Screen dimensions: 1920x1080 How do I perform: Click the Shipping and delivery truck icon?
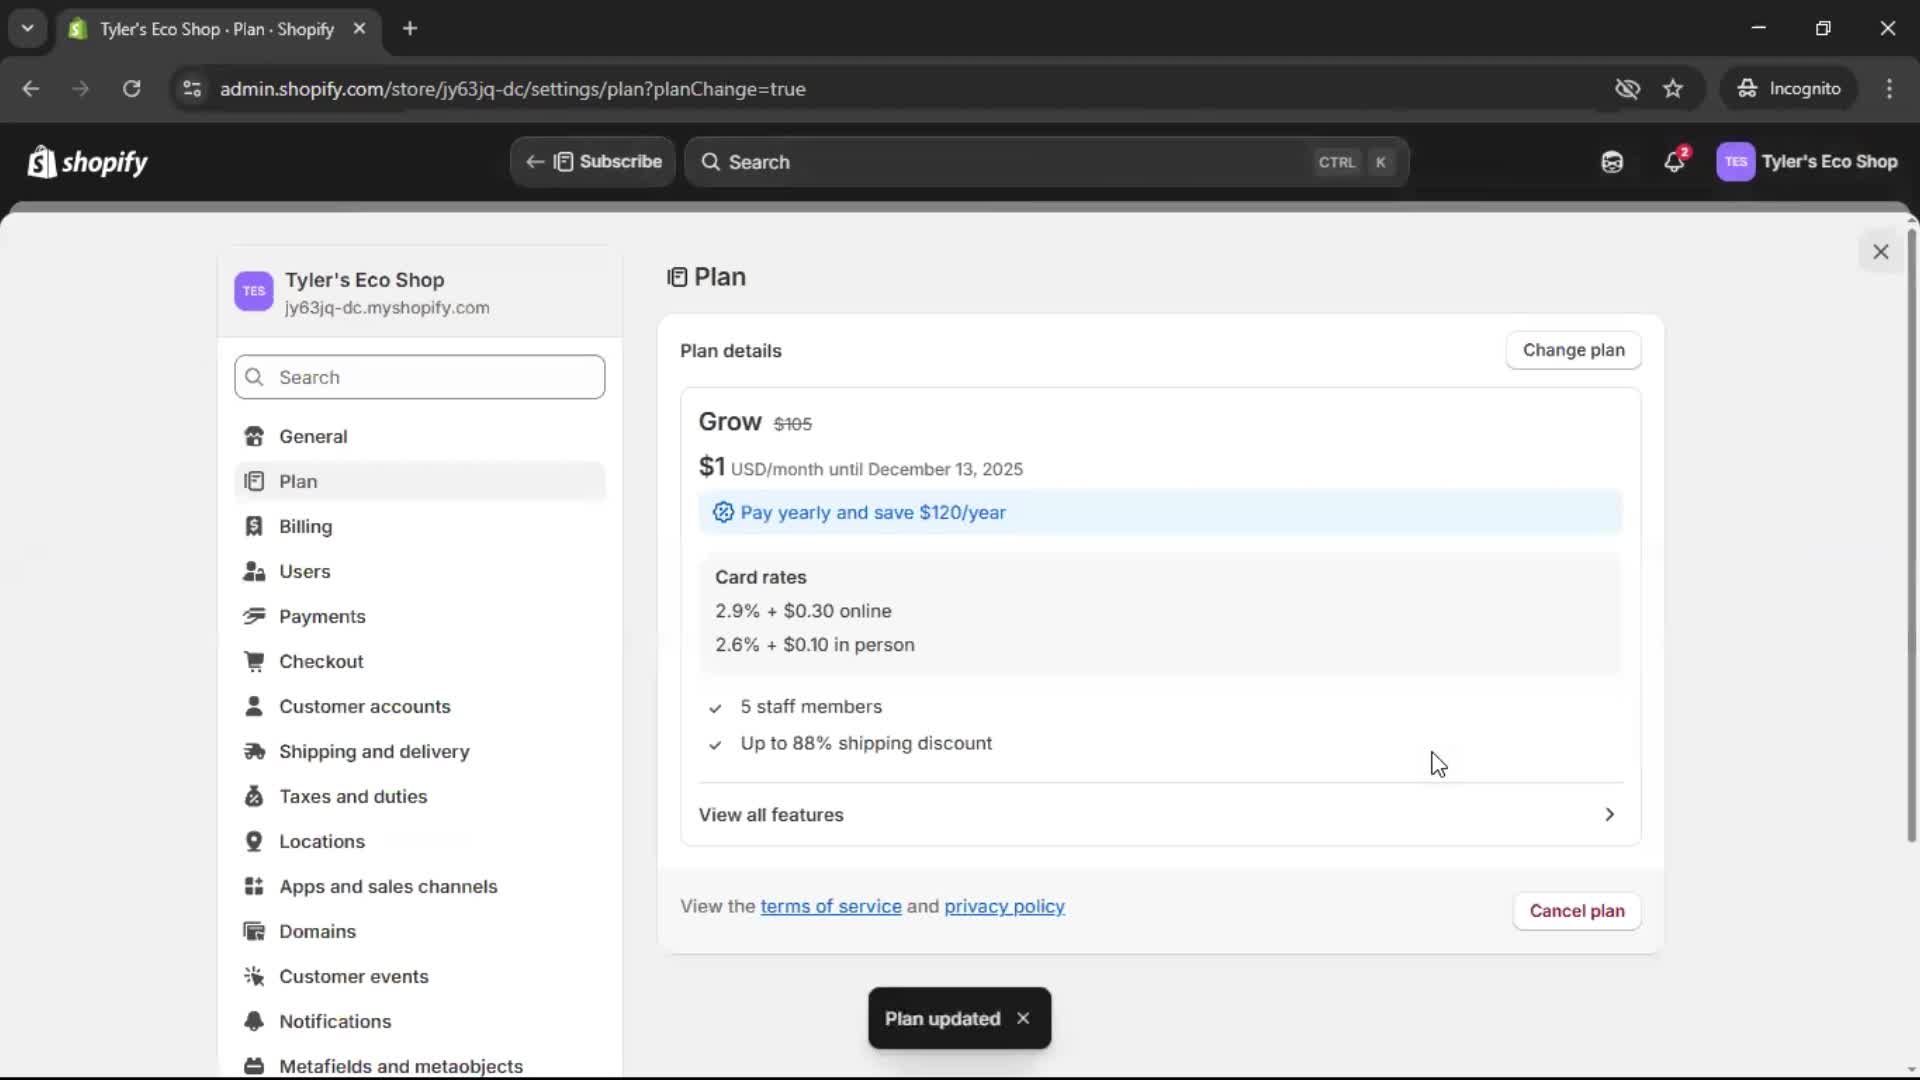[x=254, y=752]
